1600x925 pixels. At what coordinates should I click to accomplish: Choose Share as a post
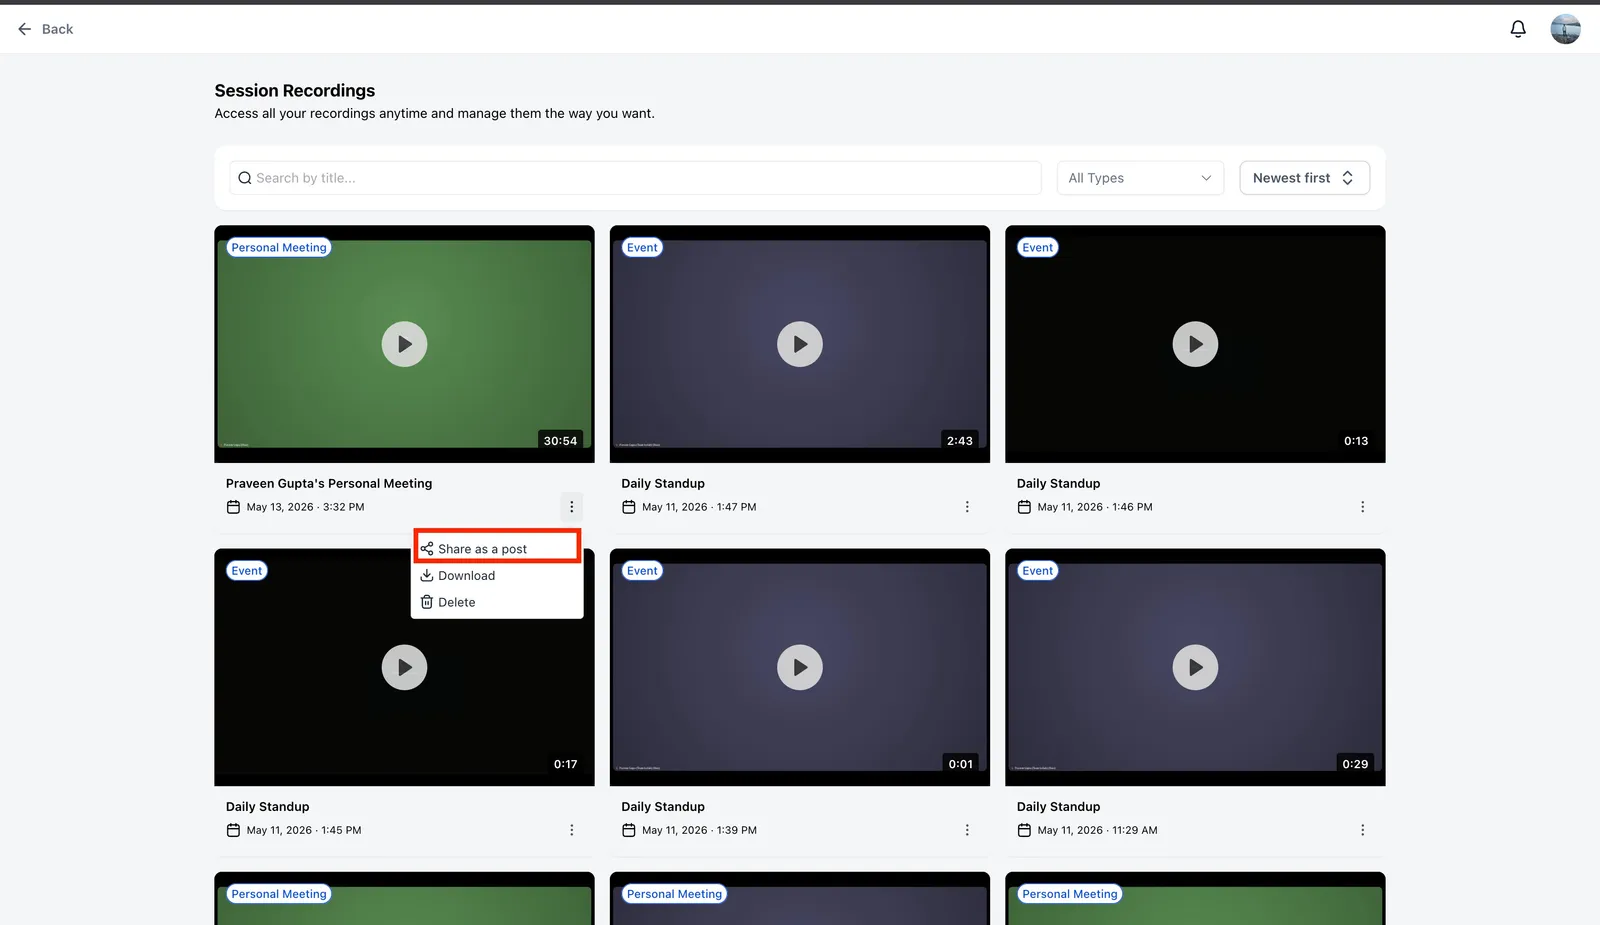(497, 549)
